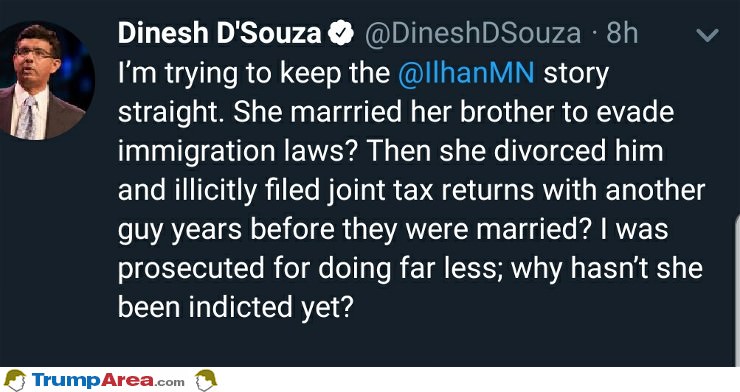Viewport: 740px width, 392px height.
Task: Click the 8h tweet timestamp
Action: click(x=622, y=34)
